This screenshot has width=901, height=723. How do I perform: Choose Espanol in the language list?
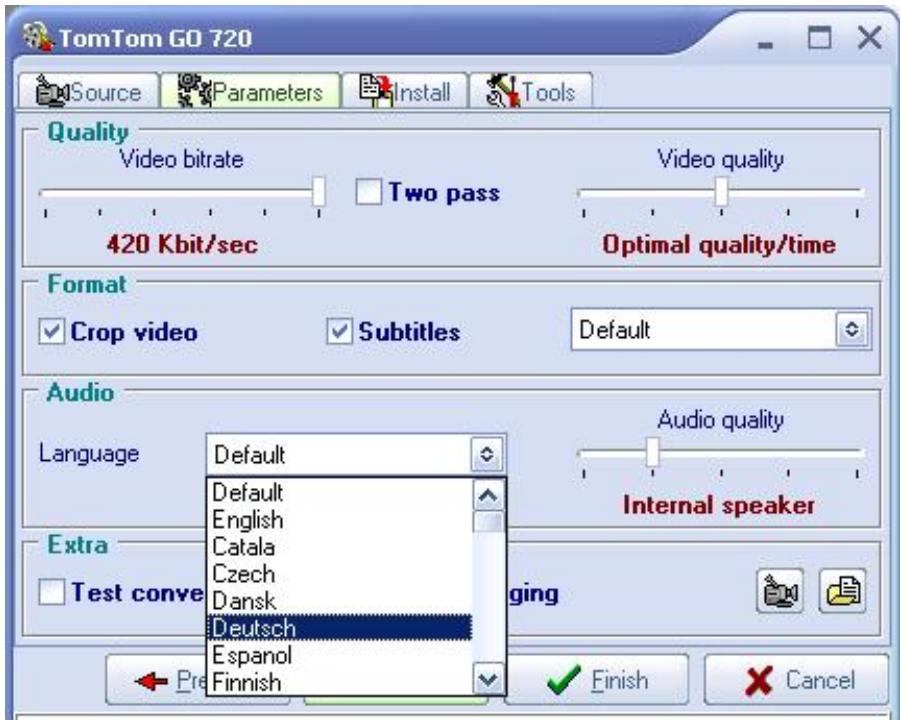click(x=339, y=655)
